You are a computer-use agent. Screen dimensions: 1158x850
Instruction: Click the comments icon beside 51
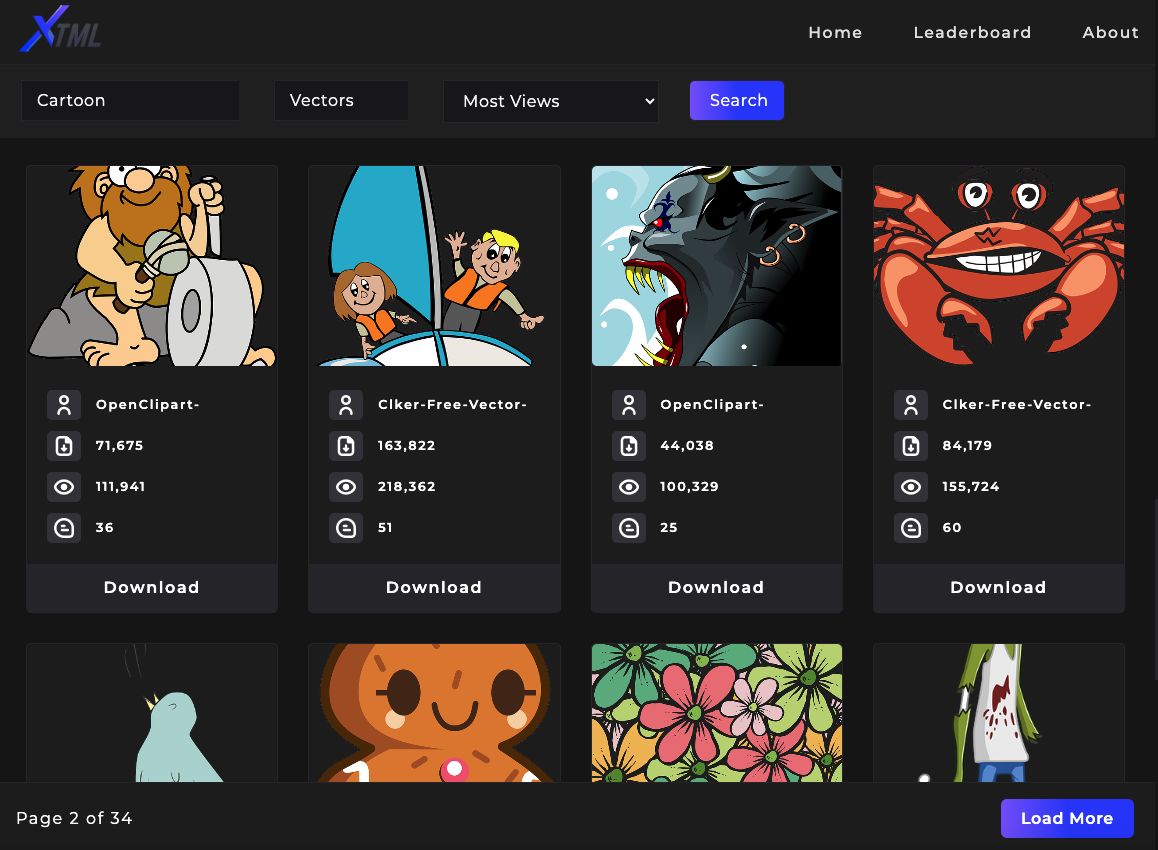(346, 528)
